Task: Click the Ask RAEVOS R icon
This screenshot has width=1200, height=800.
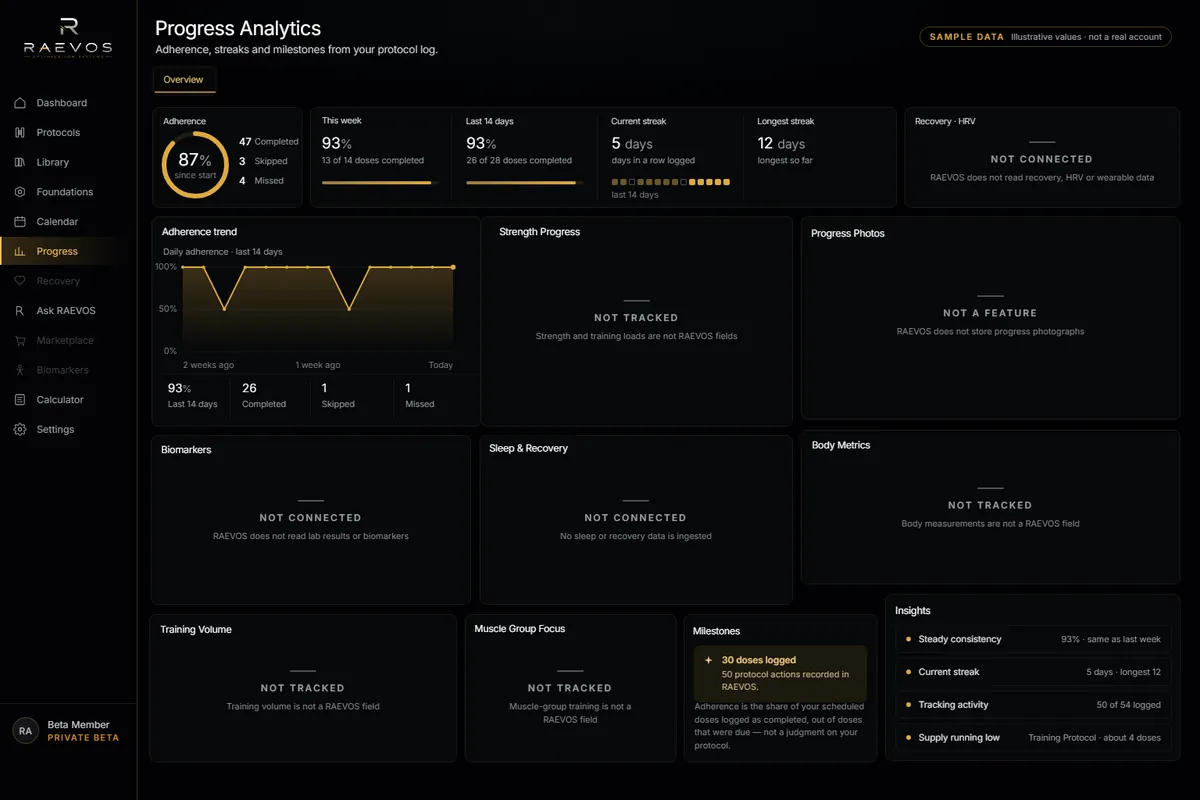Action: click(x=20, y=311)
